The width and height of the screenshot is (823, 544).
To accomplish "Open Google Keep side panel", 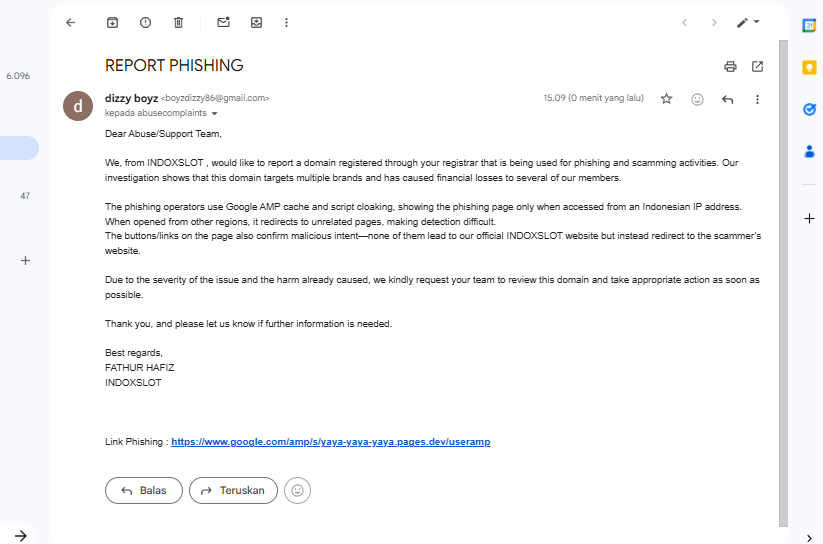I will tap(809, 67).
